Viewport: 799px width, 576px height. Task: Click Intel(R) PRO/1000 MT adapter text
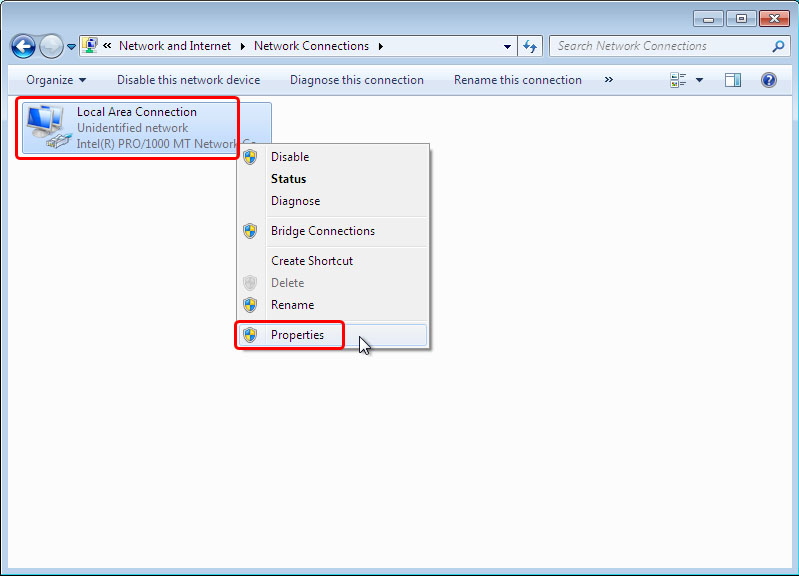coord(157,144)
